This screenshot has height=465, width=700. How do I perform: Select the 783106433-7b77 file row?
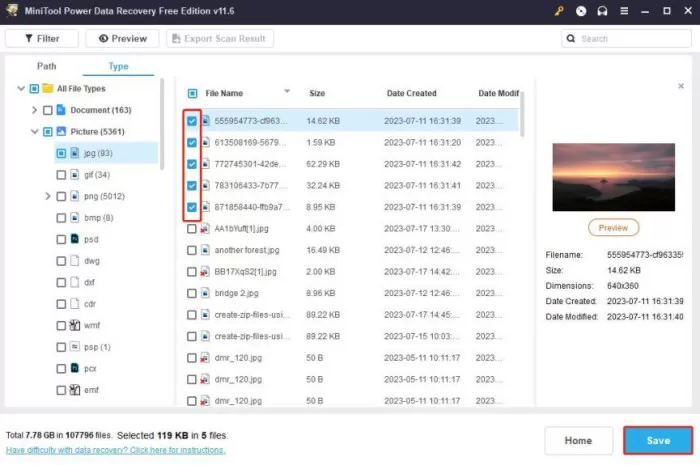coord(350,185)
